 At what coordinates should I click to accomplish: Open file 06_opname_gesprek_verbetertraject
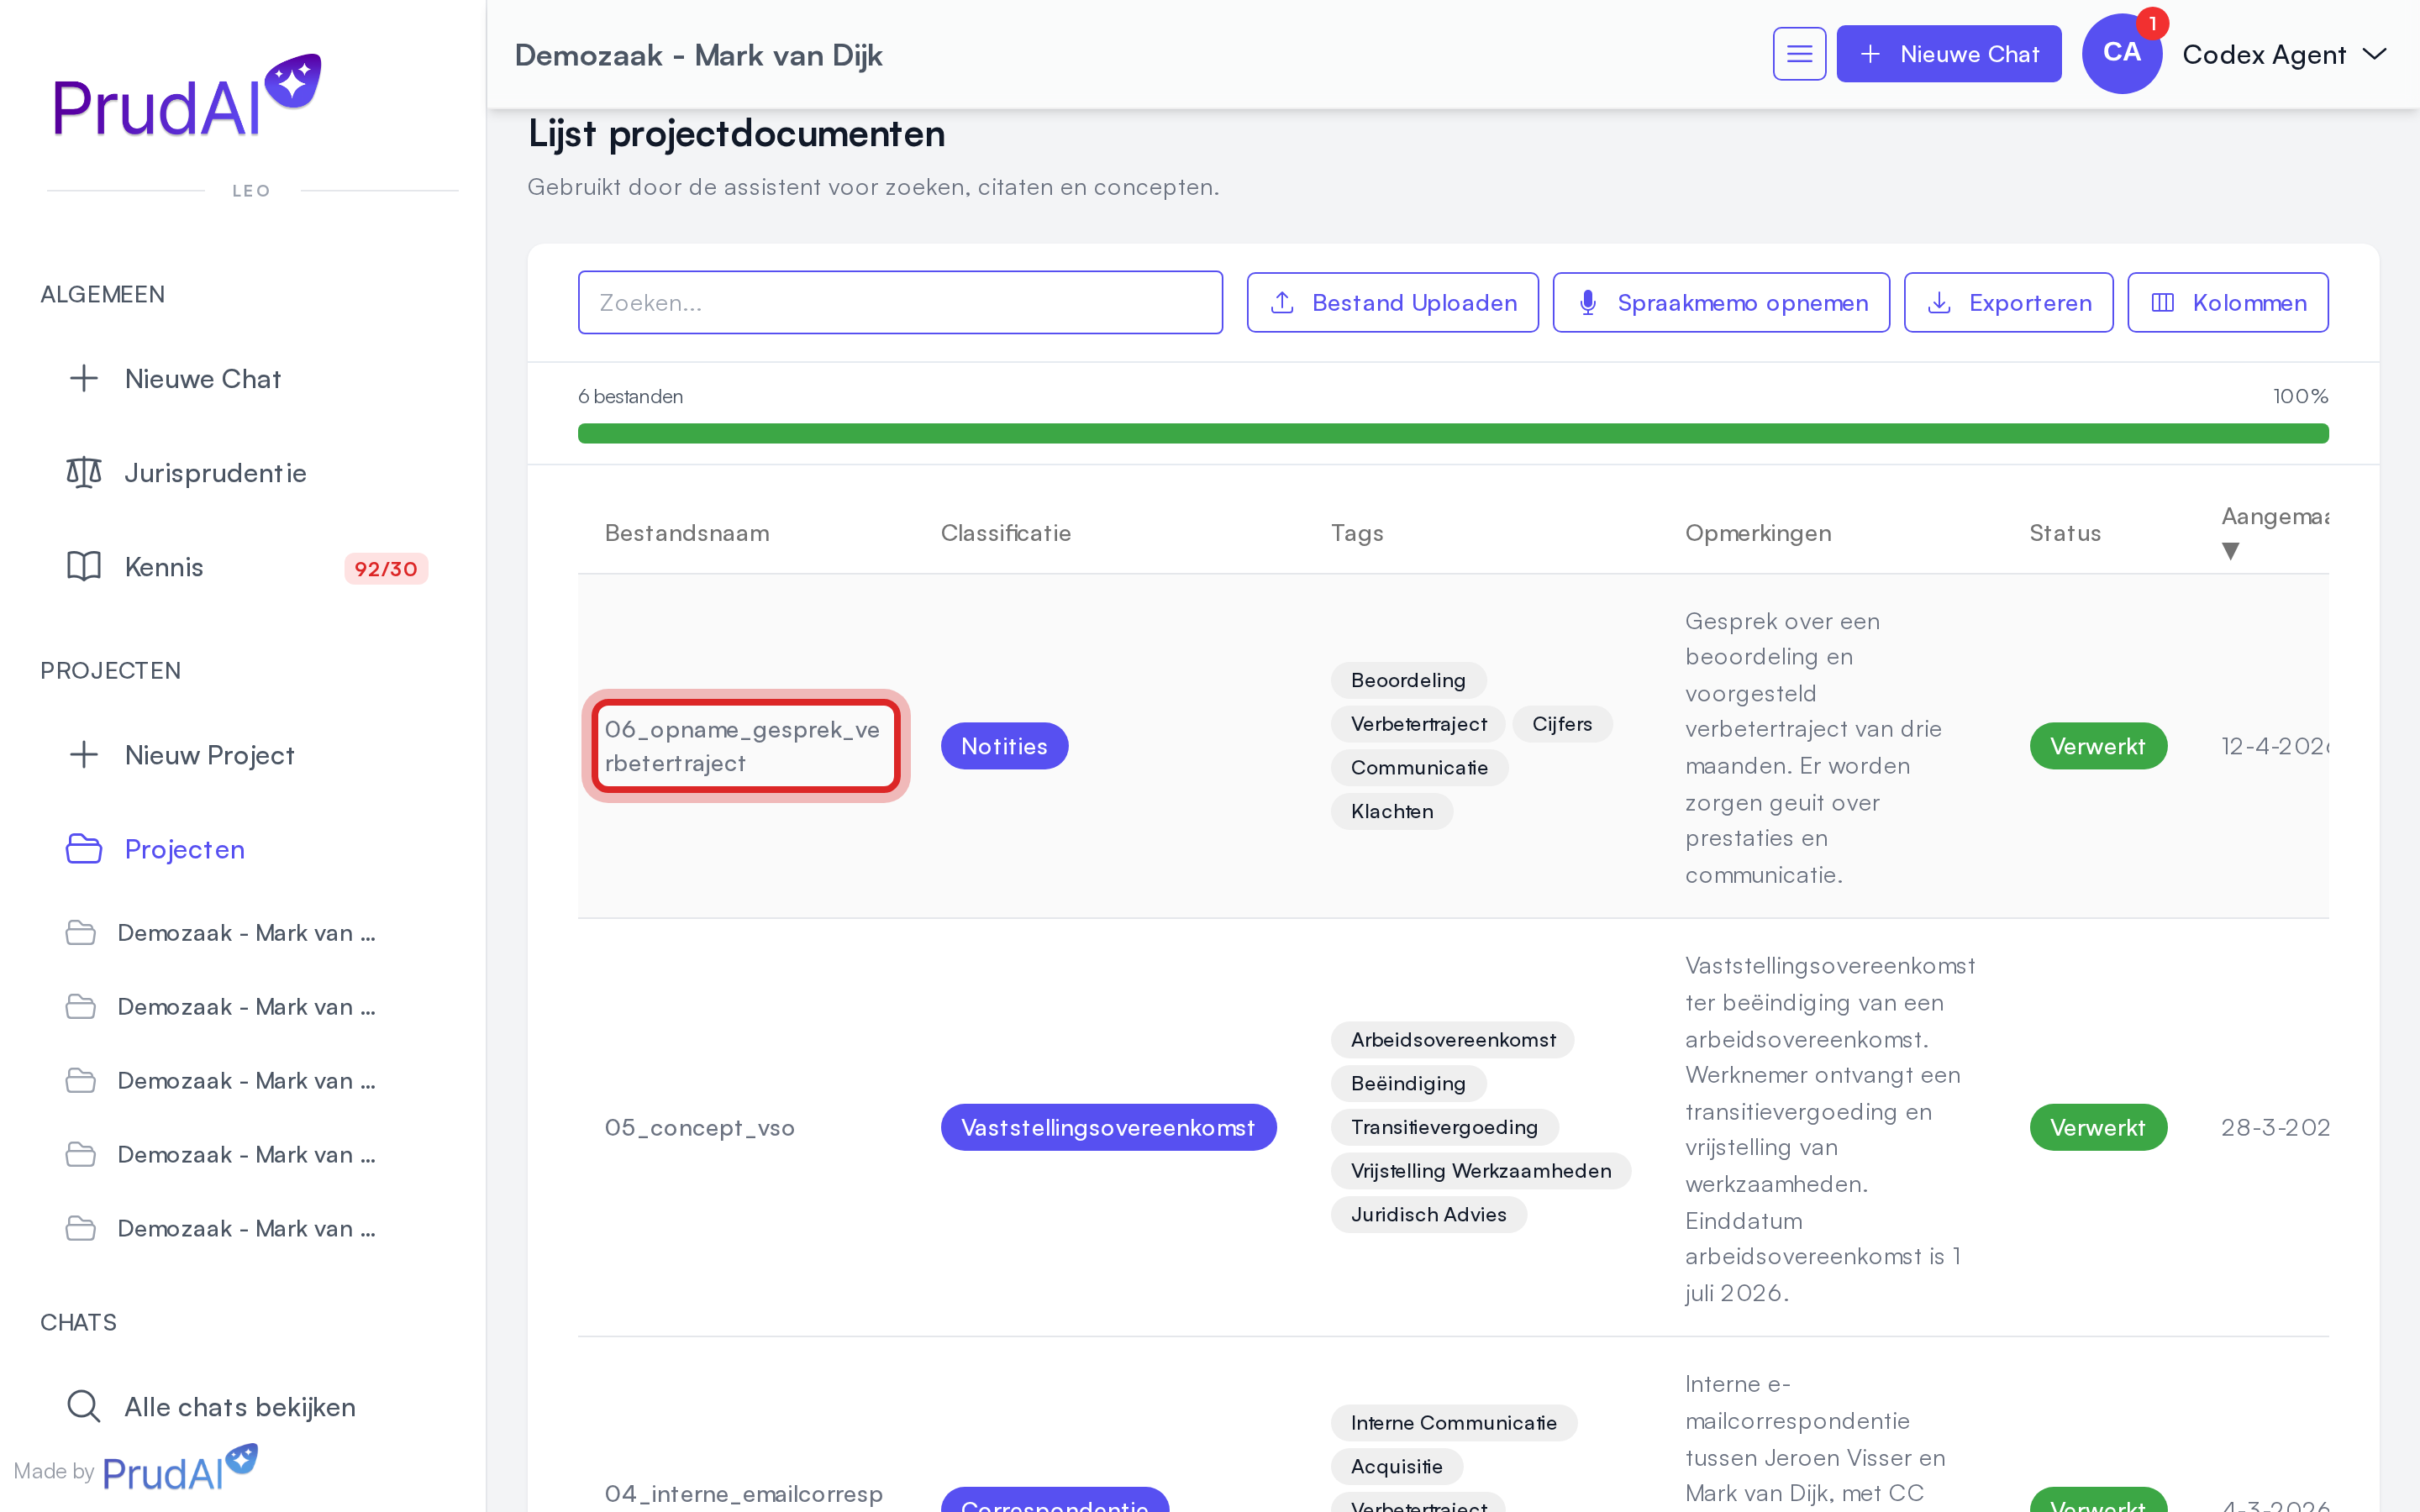pyautogui.click(x=742, y=746)
